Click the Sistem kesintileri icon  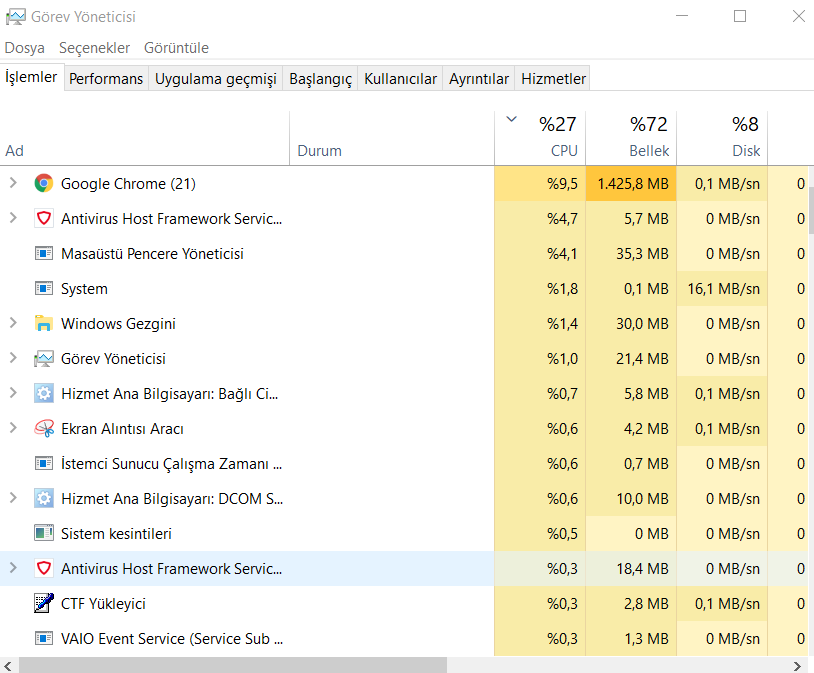44,533
